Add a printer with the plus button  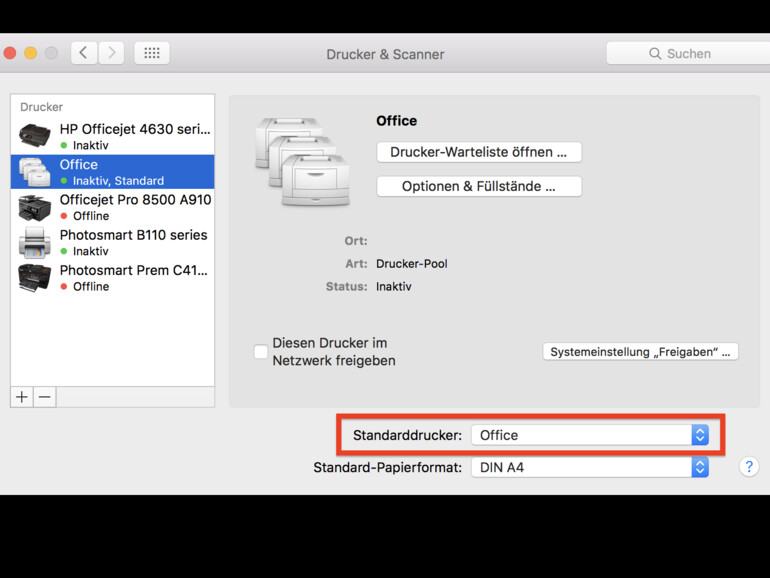(x=22, y=397)
